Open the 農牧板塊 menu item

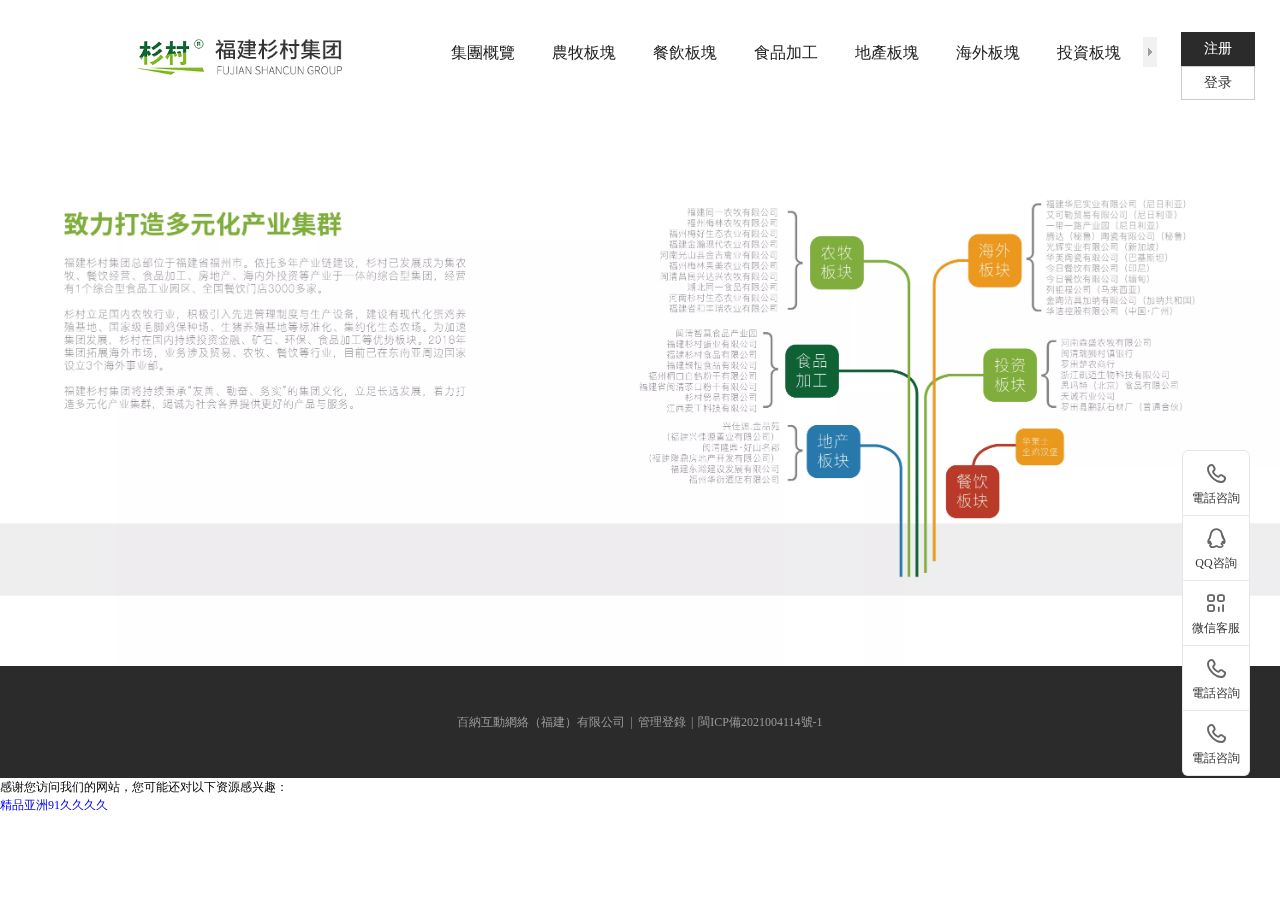[x=583, y=53]
